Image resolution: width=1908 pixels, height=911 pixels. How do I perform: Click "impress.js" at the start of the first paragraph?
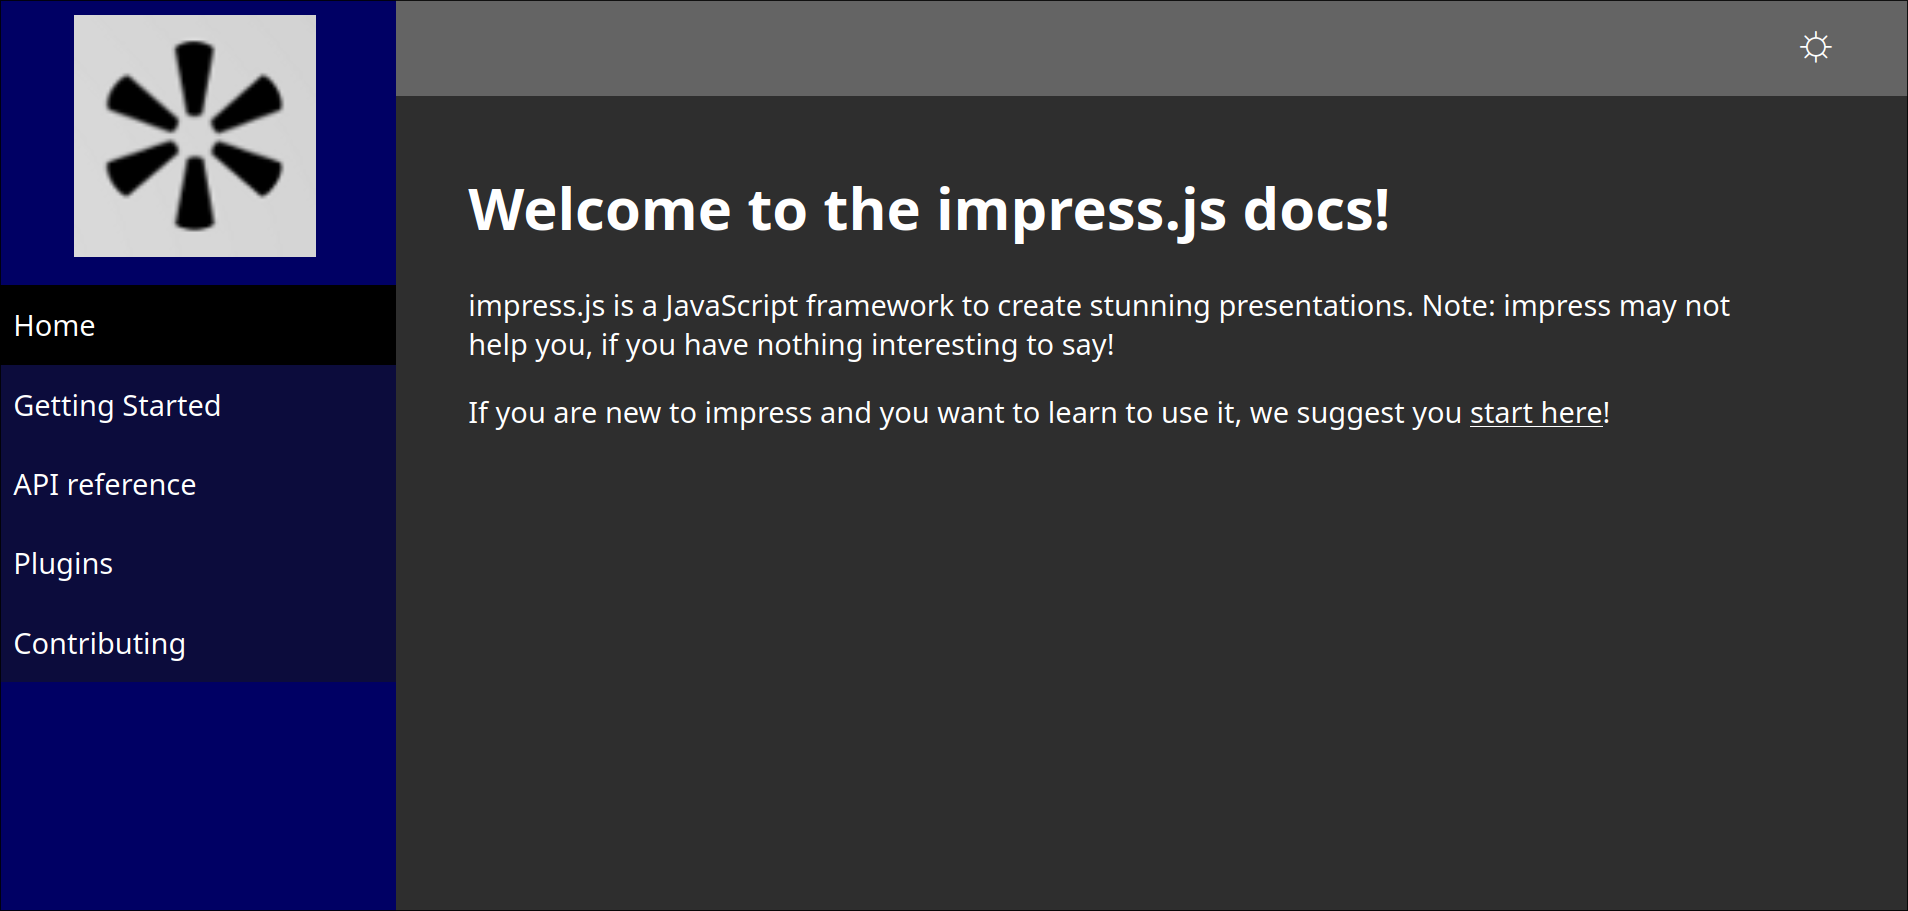536,306
